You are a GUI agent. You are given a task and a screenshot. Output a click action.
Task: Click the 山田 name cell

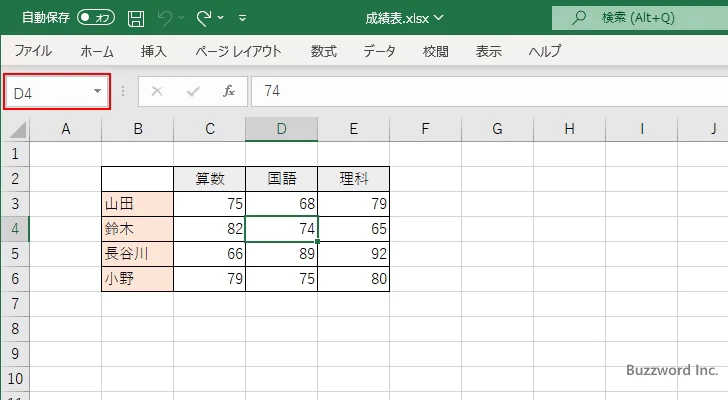[x=137, y=204]
